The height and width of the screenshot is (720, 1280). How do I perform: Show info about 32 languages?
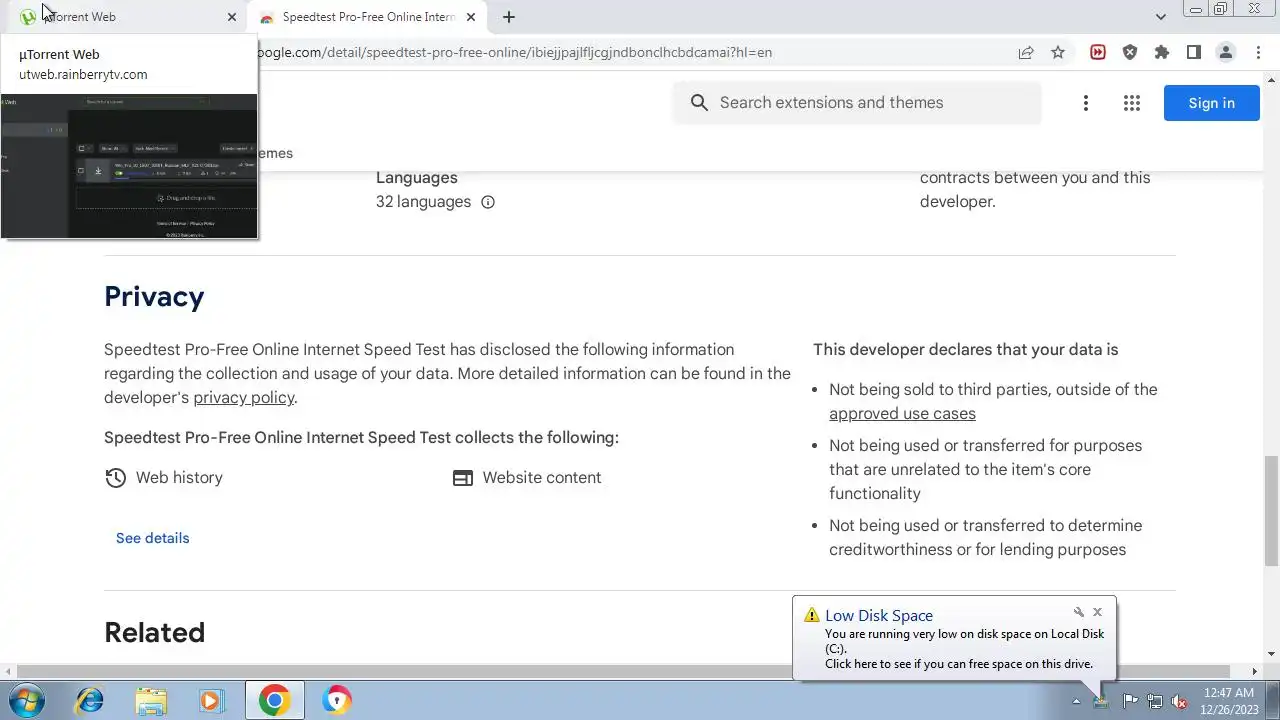[x=488, y=202]
